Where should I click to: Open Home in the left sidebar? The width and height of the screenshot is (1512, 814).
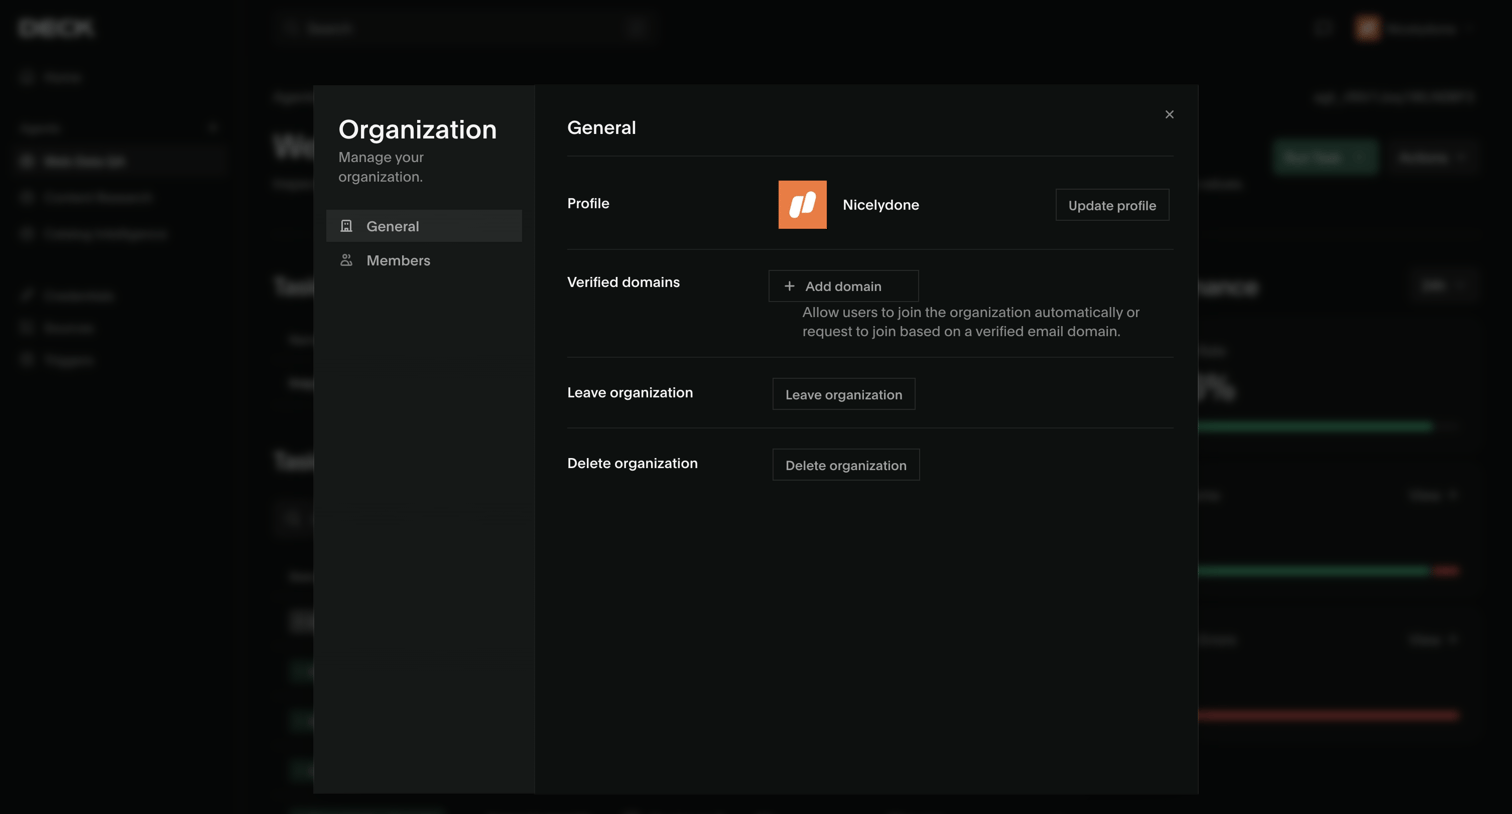(62, 77)
